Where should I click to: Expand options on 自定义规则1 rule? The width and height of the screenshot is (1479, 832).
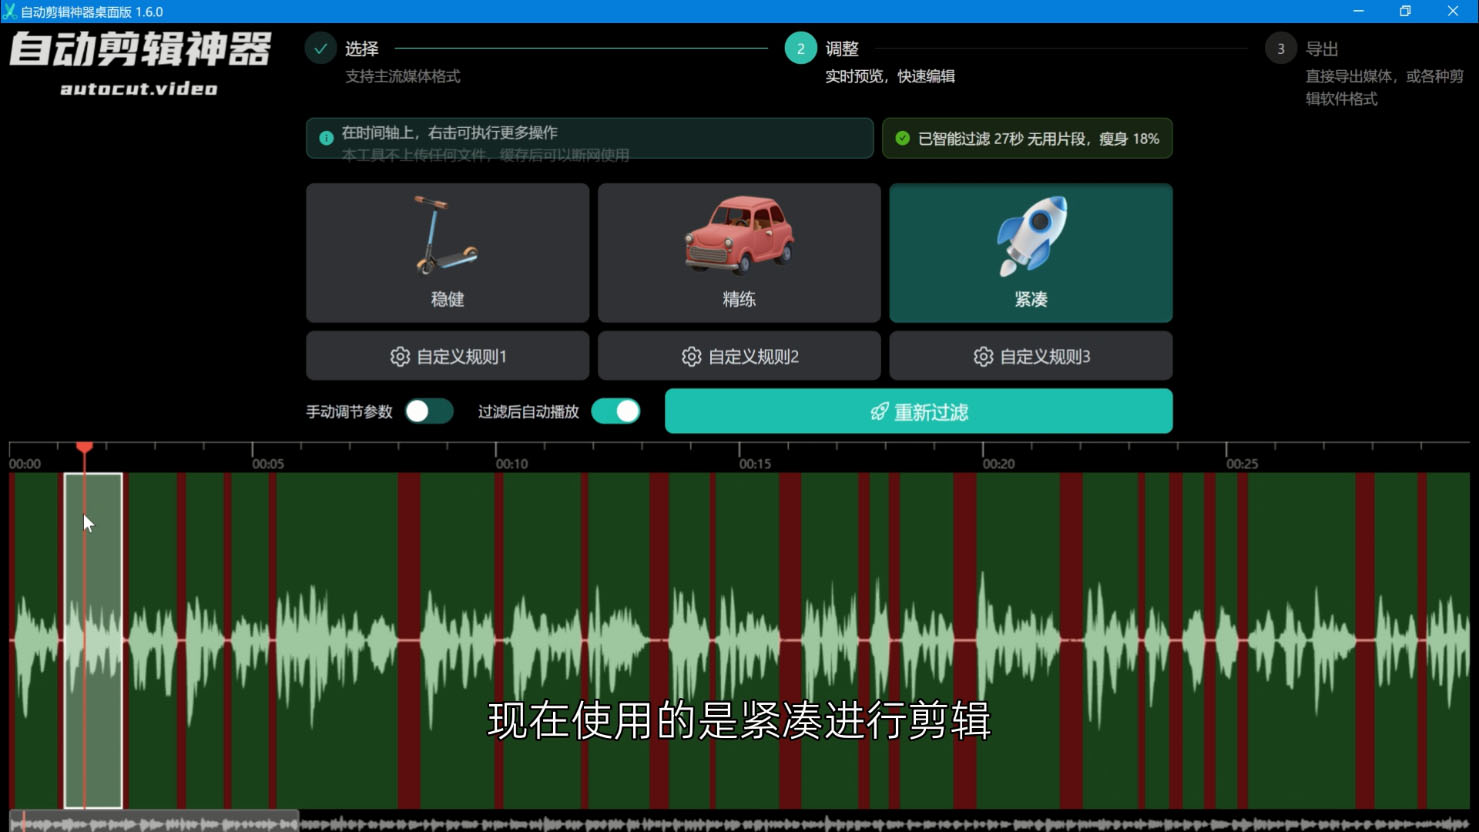coord(447,356)
